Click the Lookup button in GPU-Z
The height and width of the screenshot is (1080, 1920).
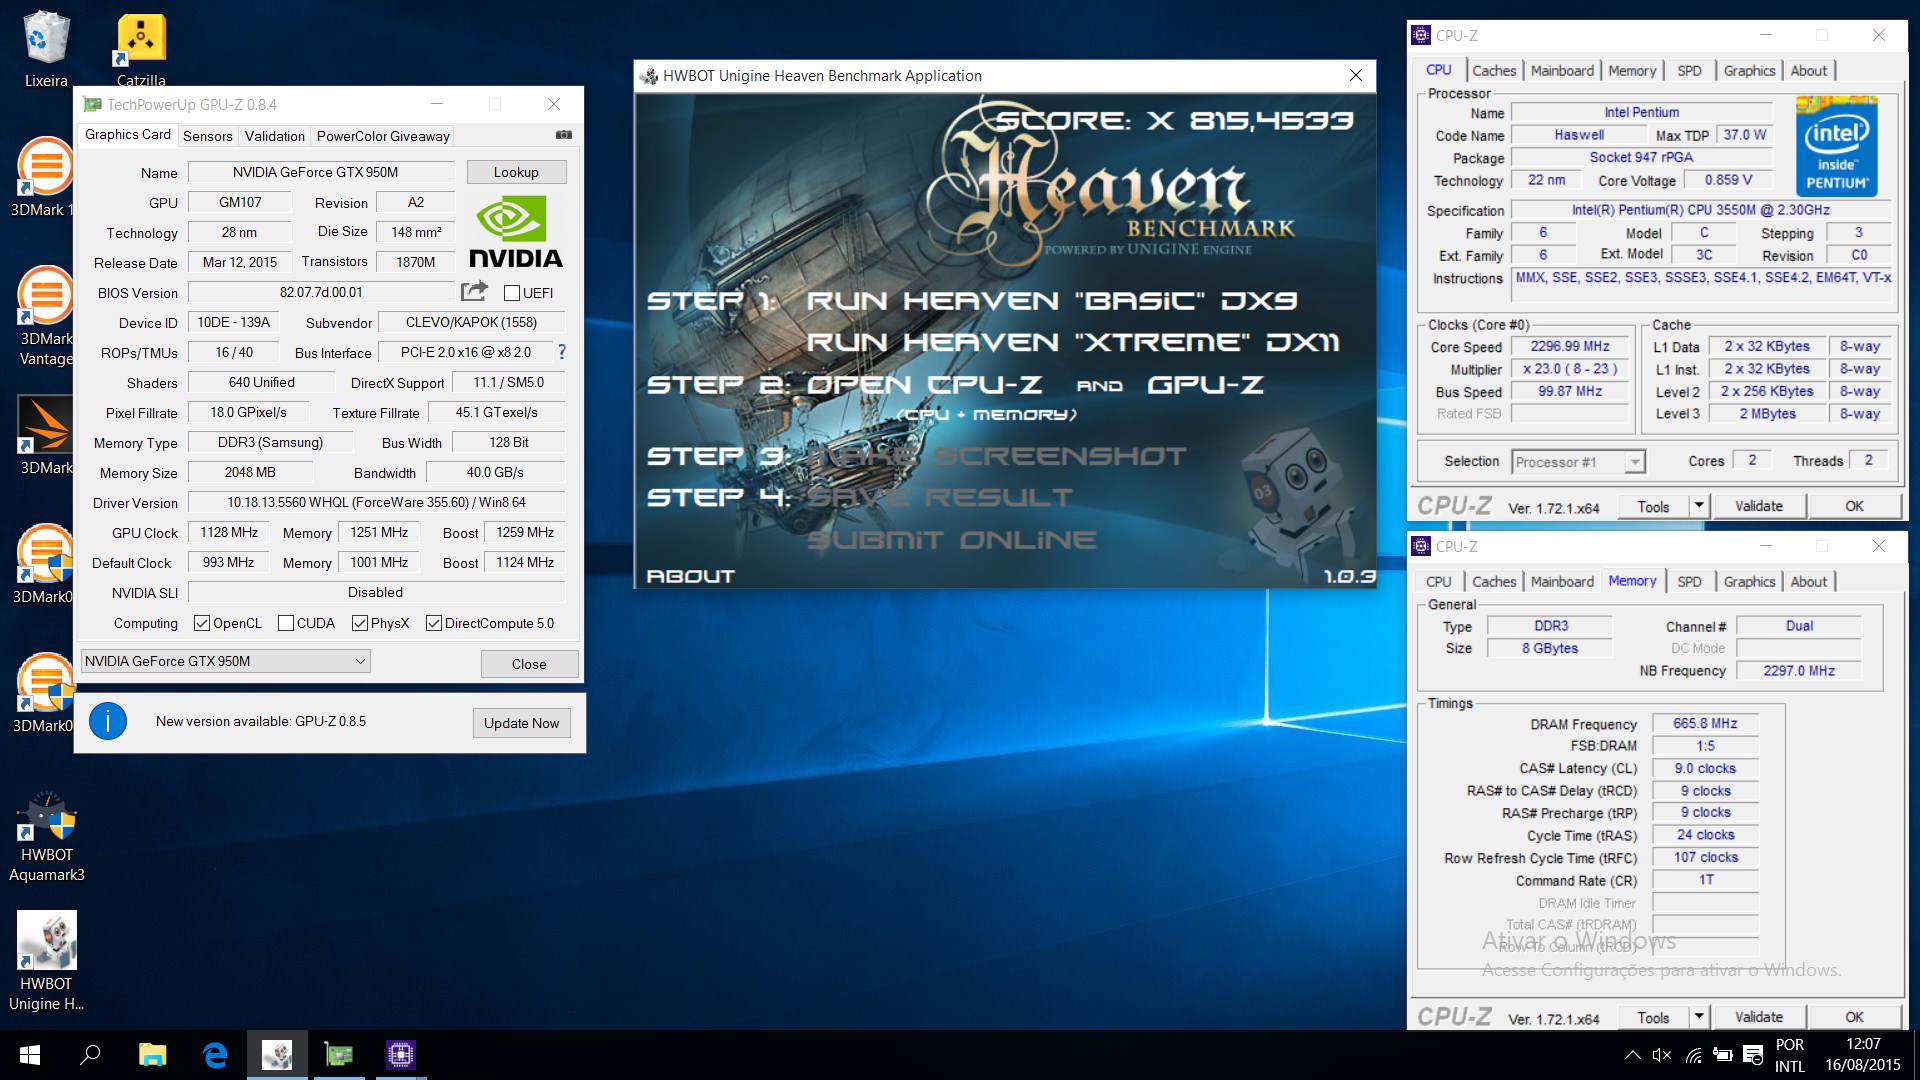point(516,172)
